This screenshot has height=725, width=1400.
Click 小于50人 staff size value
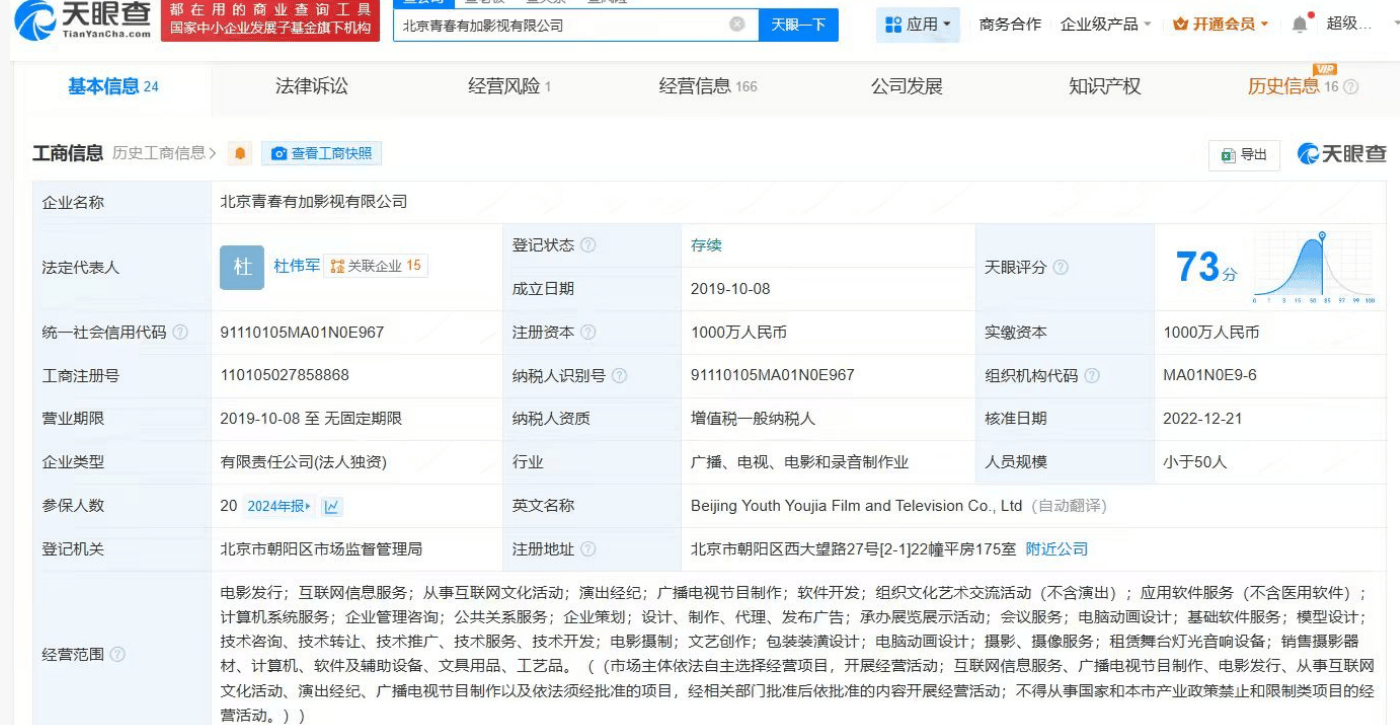(1195, 462)
